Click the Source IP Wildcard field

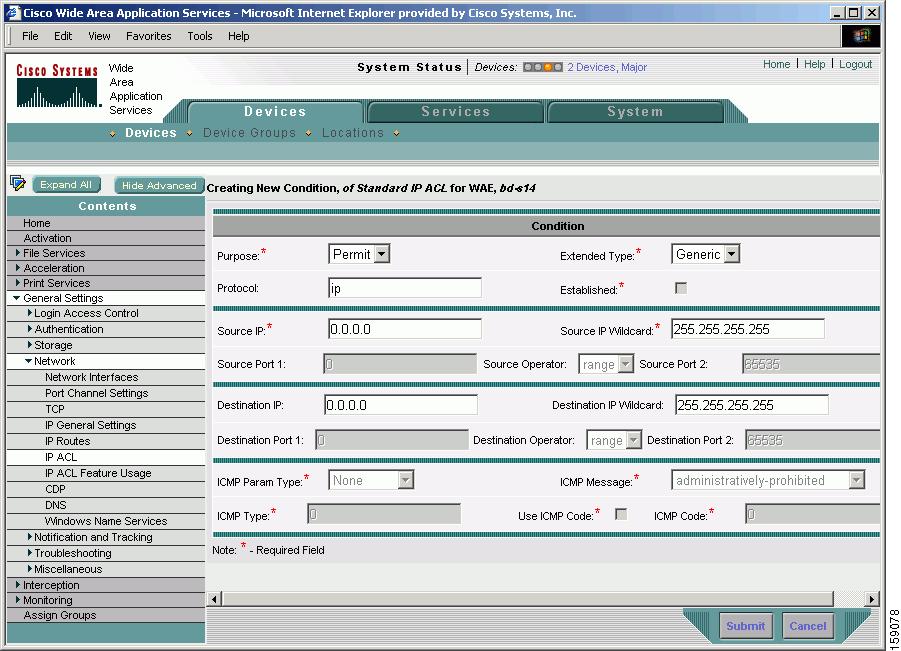click(748, 329)
